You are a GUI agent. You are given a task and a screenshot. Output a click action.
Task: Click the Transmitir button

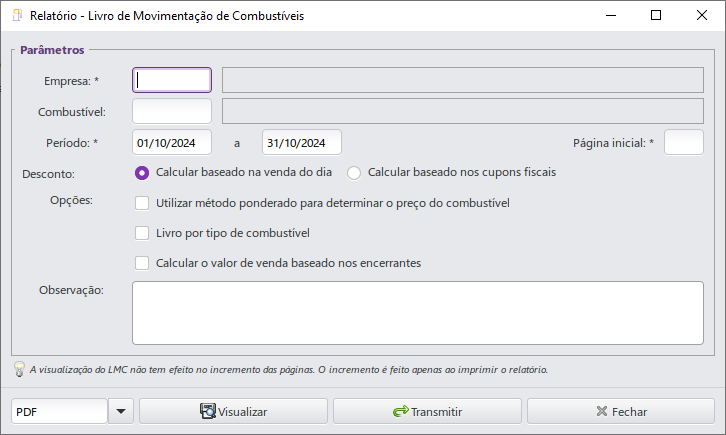pos(427,411)
